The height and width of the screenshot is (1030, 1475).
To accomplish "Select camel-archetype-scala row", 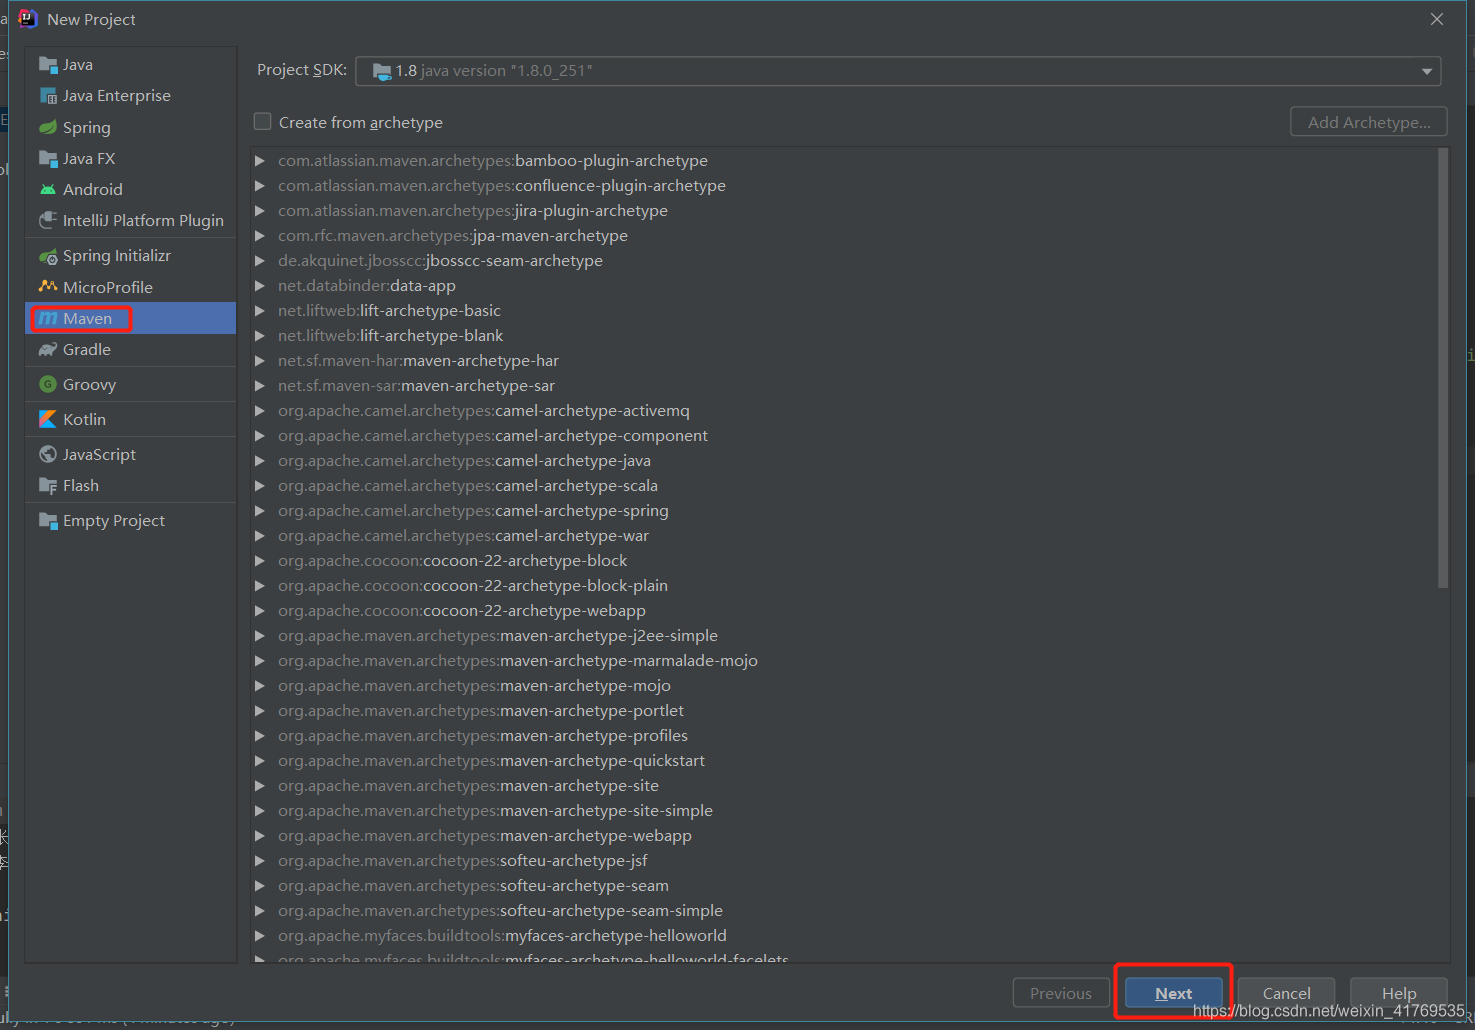I will coord(844,485).
